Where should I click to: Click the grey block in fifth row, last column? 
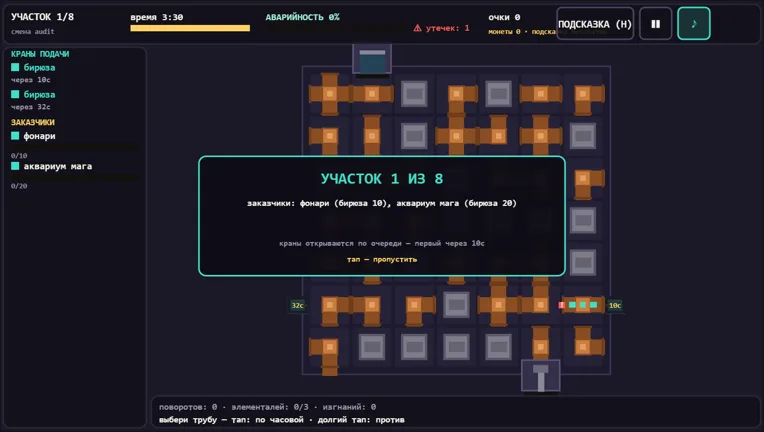(583, 263)
